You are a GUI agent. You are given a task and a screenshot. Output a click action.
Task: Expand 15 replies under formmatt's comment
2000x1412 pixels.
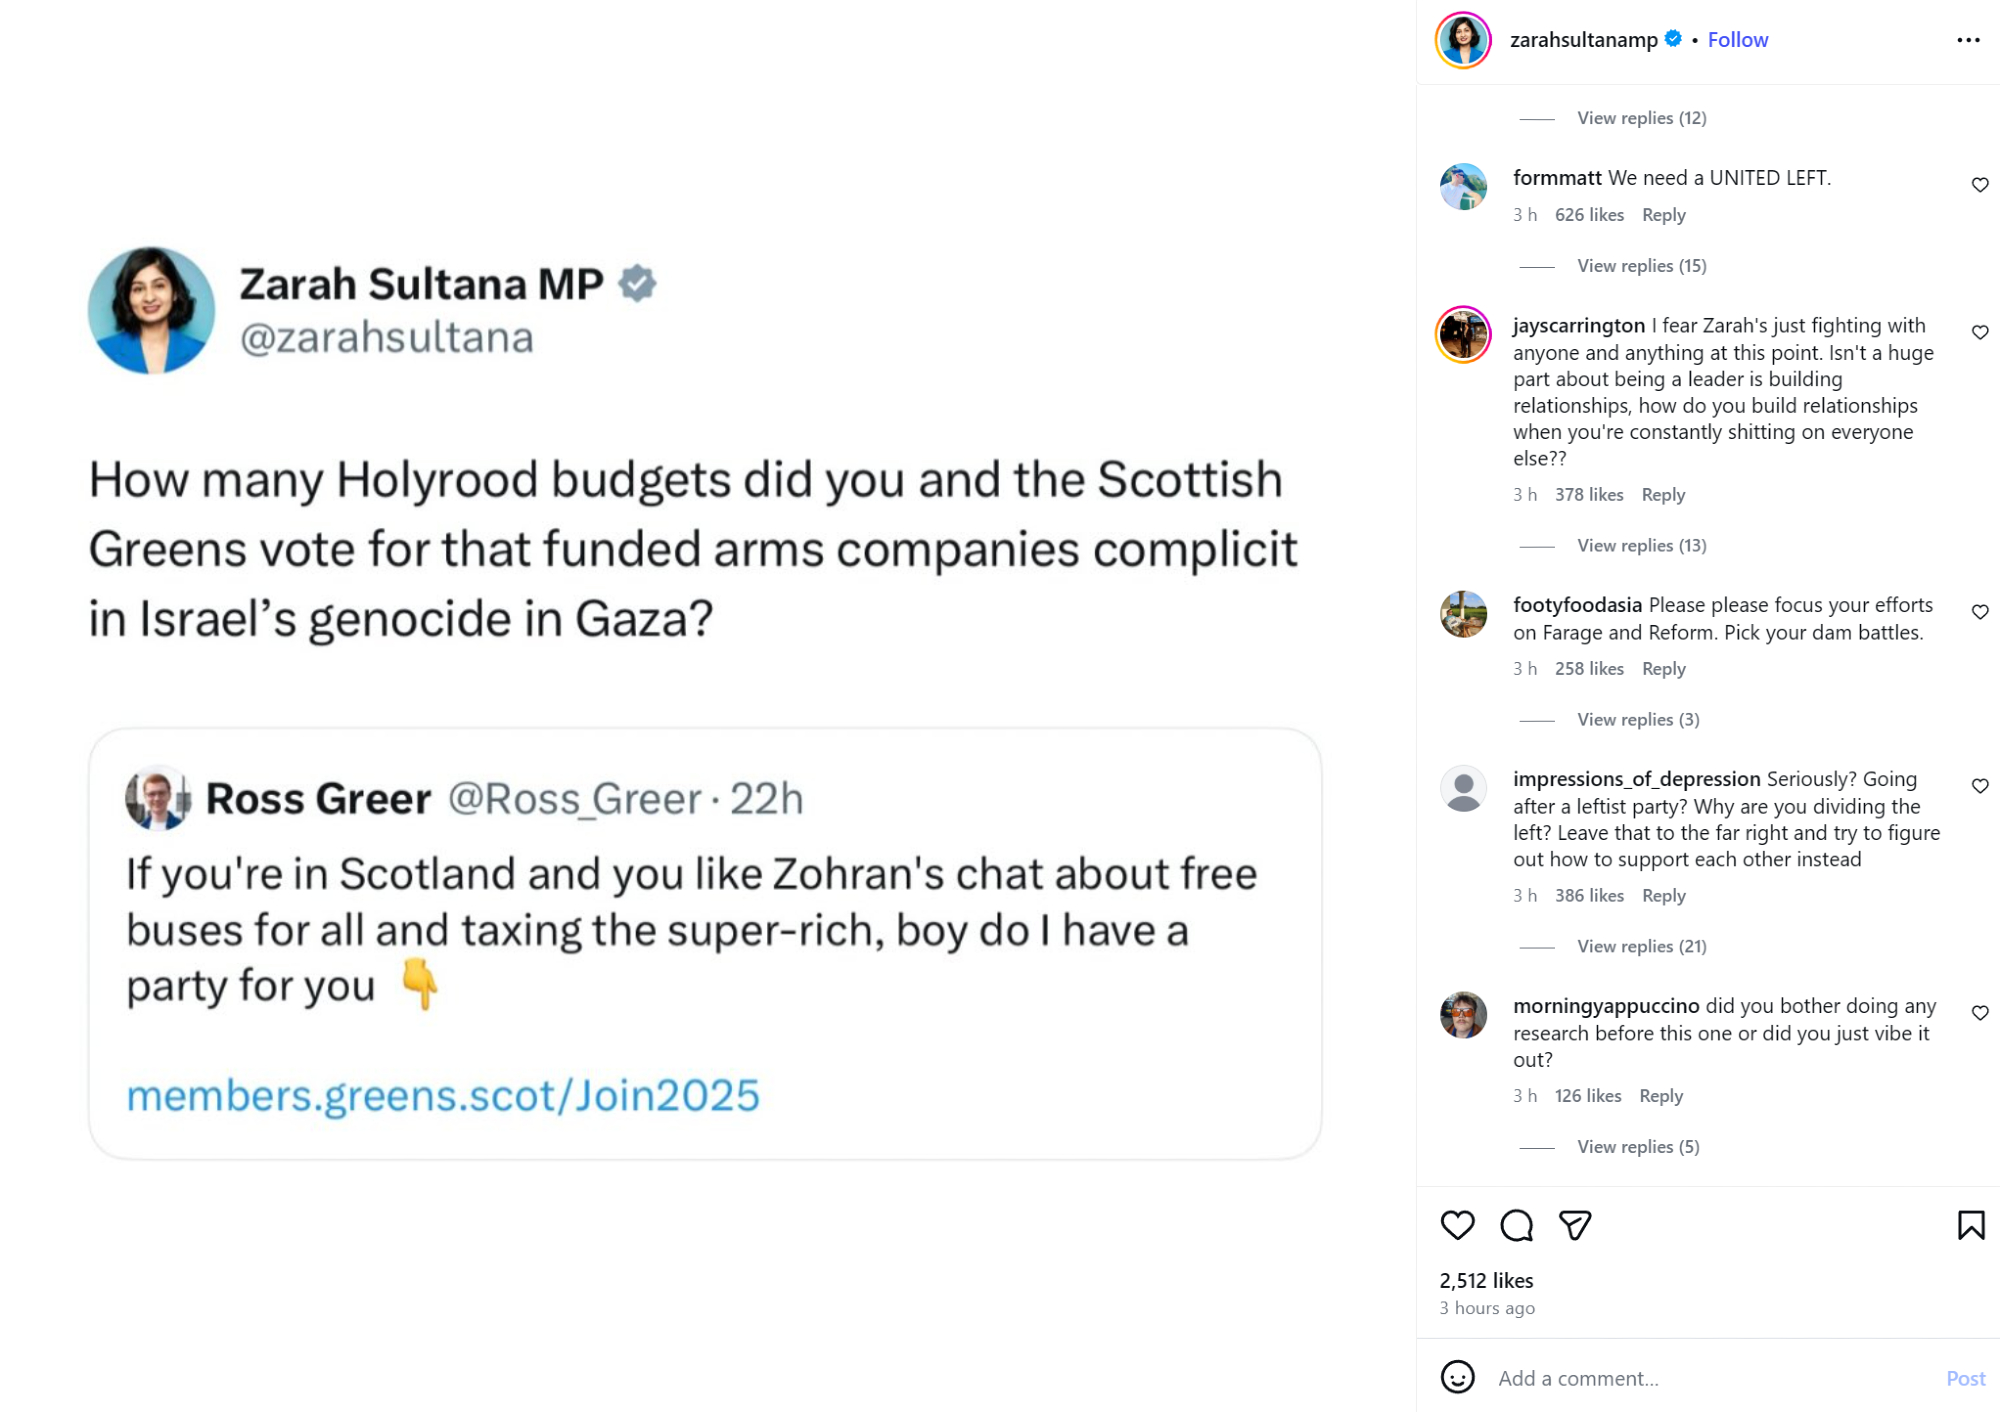pyautogui.click(x=1641, y=266)
